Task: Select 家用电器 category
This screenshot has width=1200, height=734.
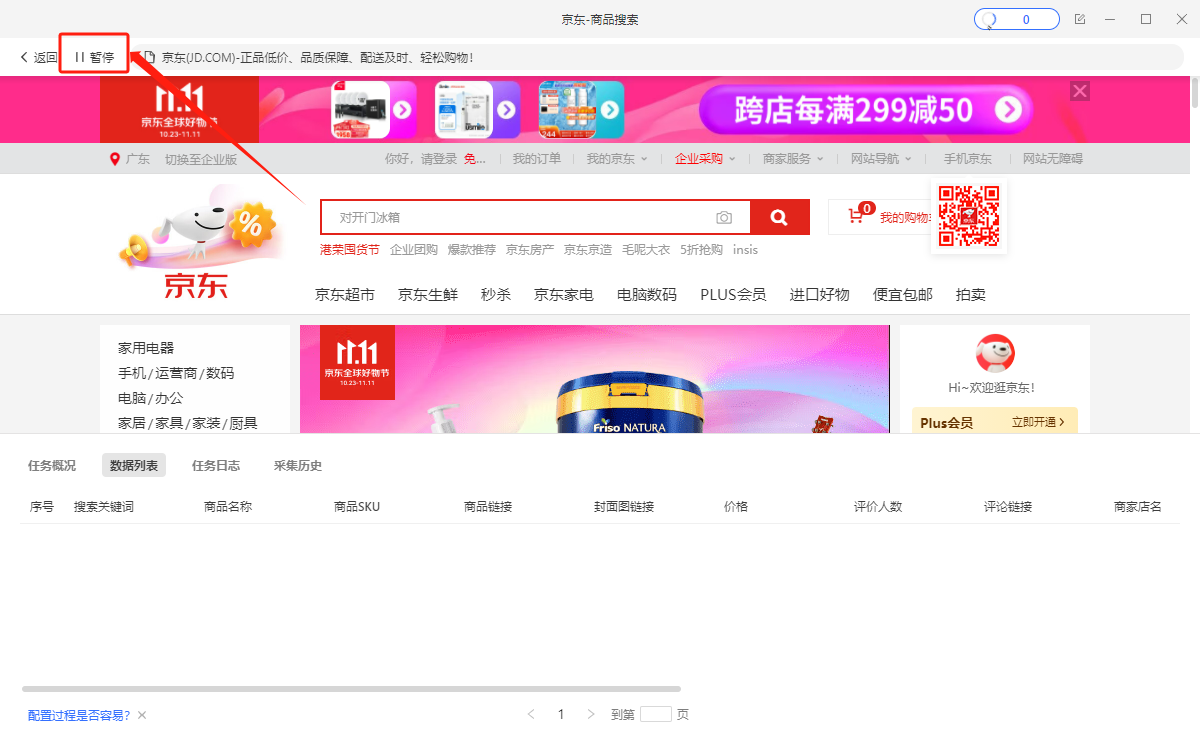Action: (x=146, y=348)
